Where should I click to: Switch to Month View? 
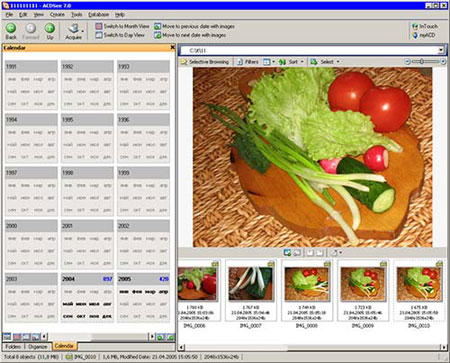coord(122,26)
